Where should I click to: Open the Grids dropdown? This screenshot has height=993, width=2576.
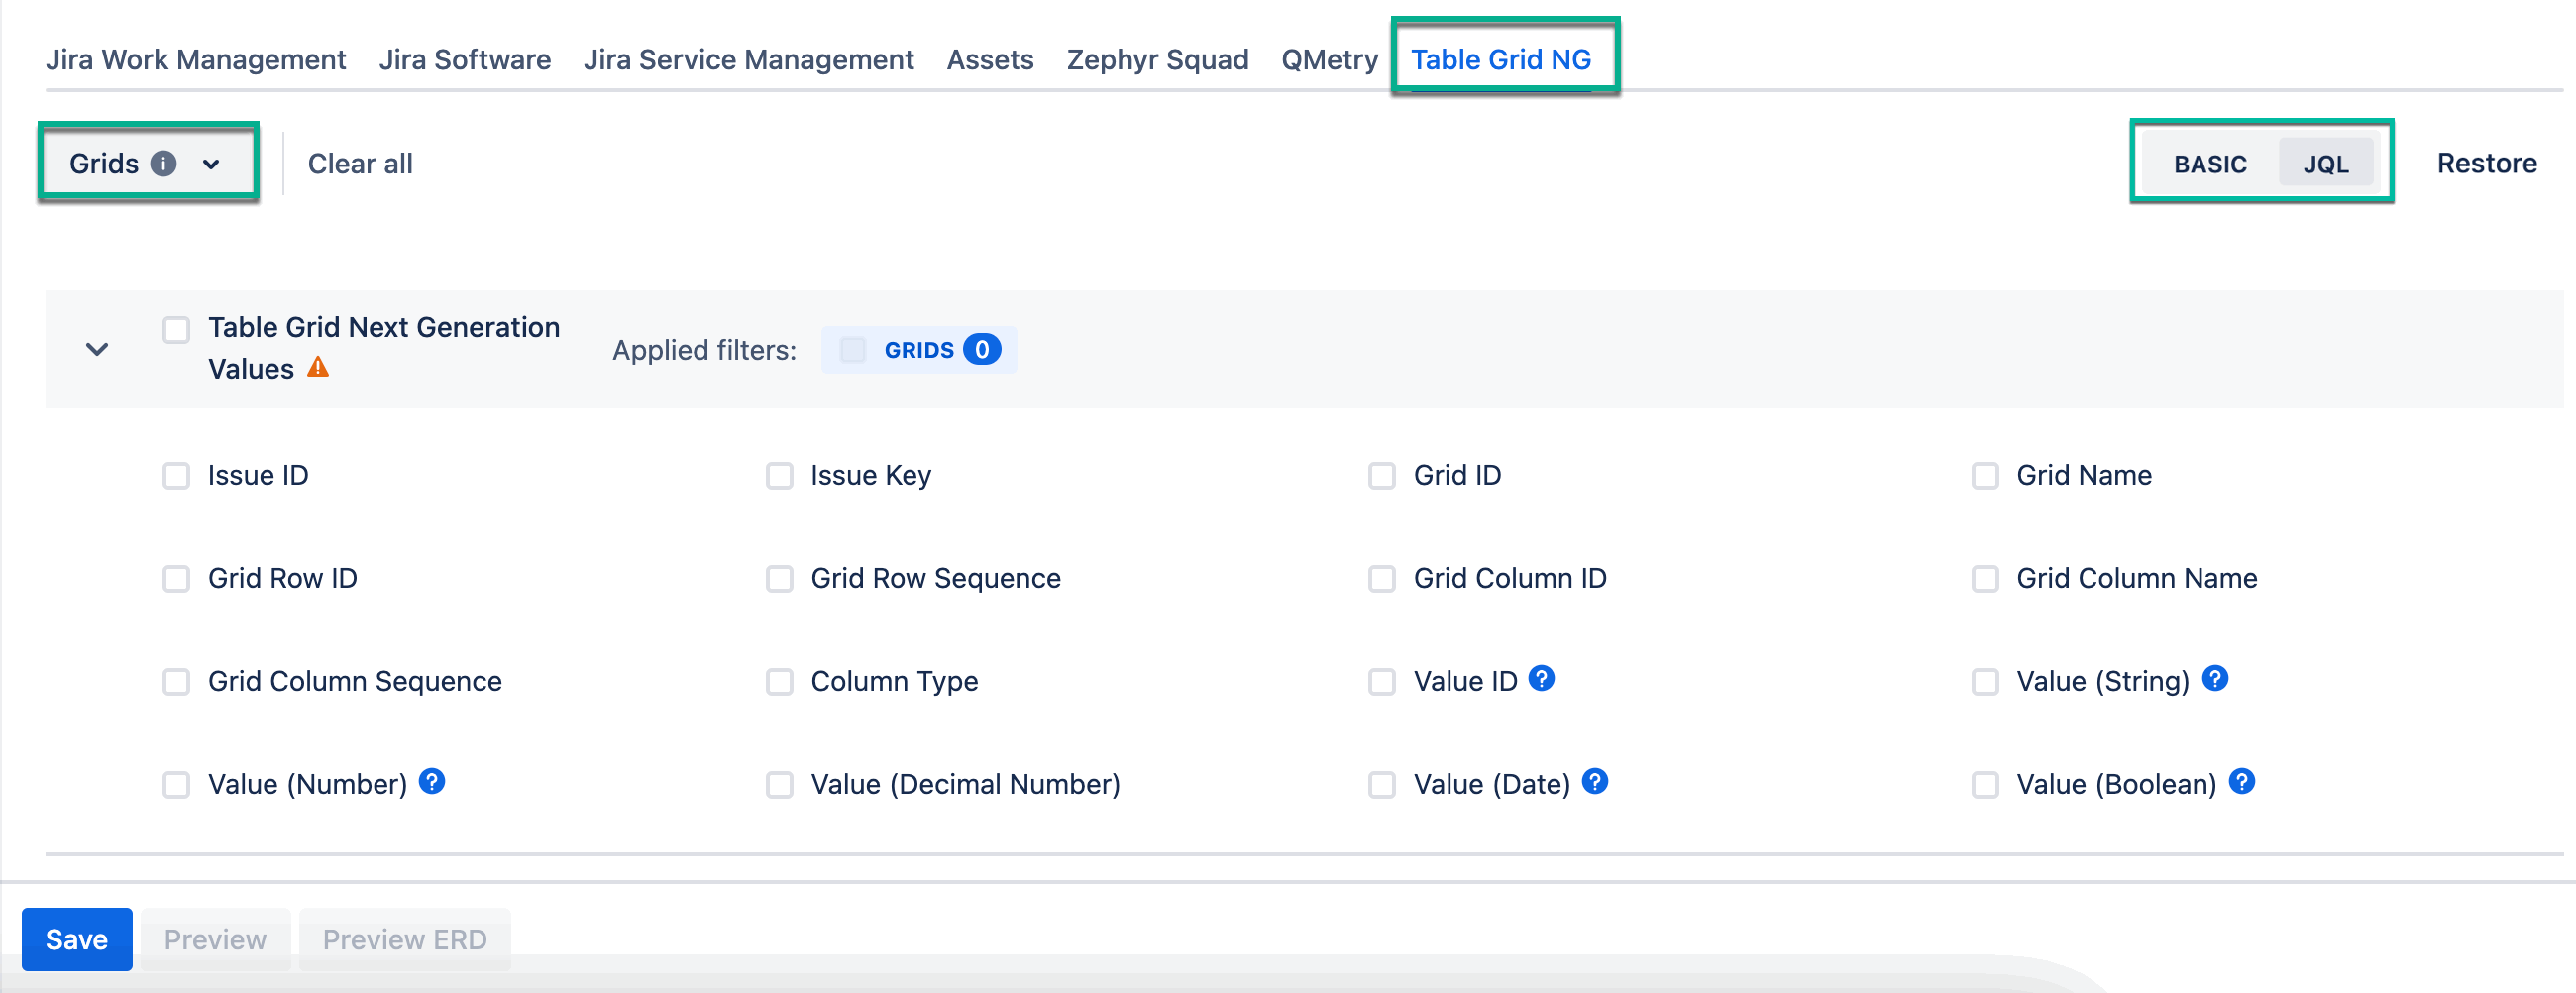coord(211,163)
